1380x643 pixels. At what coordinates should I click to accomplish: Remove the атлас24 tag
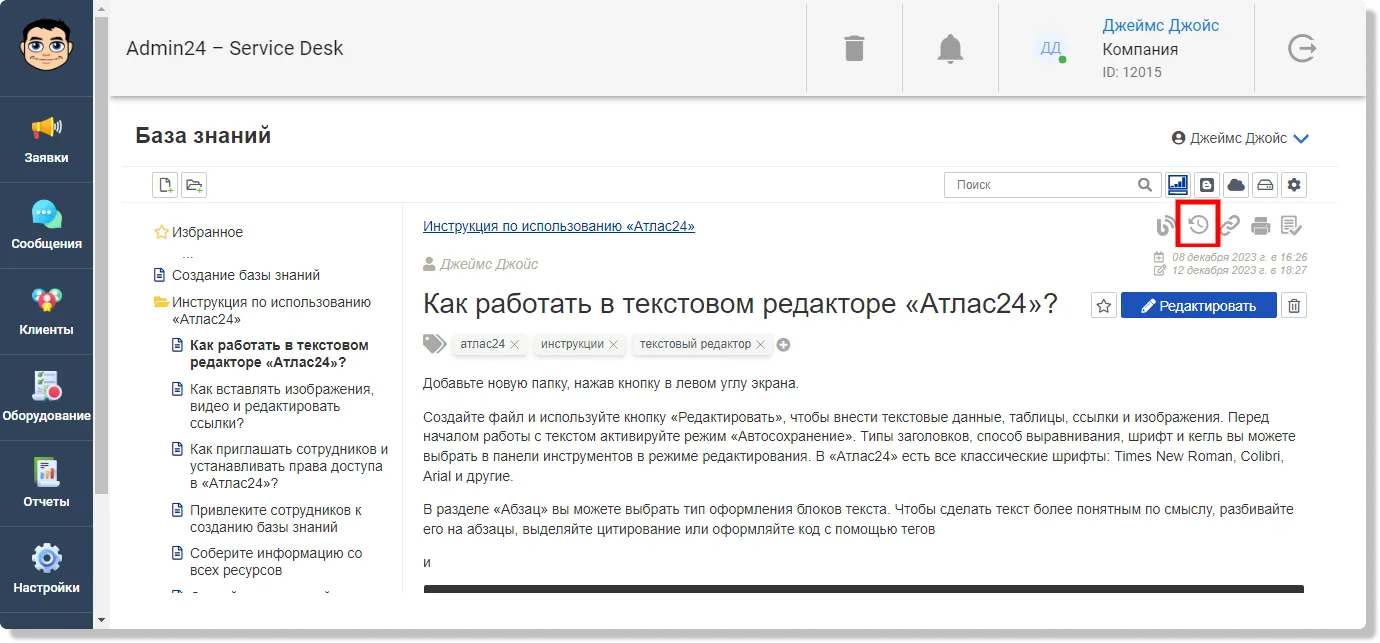(x=514, y=344)
